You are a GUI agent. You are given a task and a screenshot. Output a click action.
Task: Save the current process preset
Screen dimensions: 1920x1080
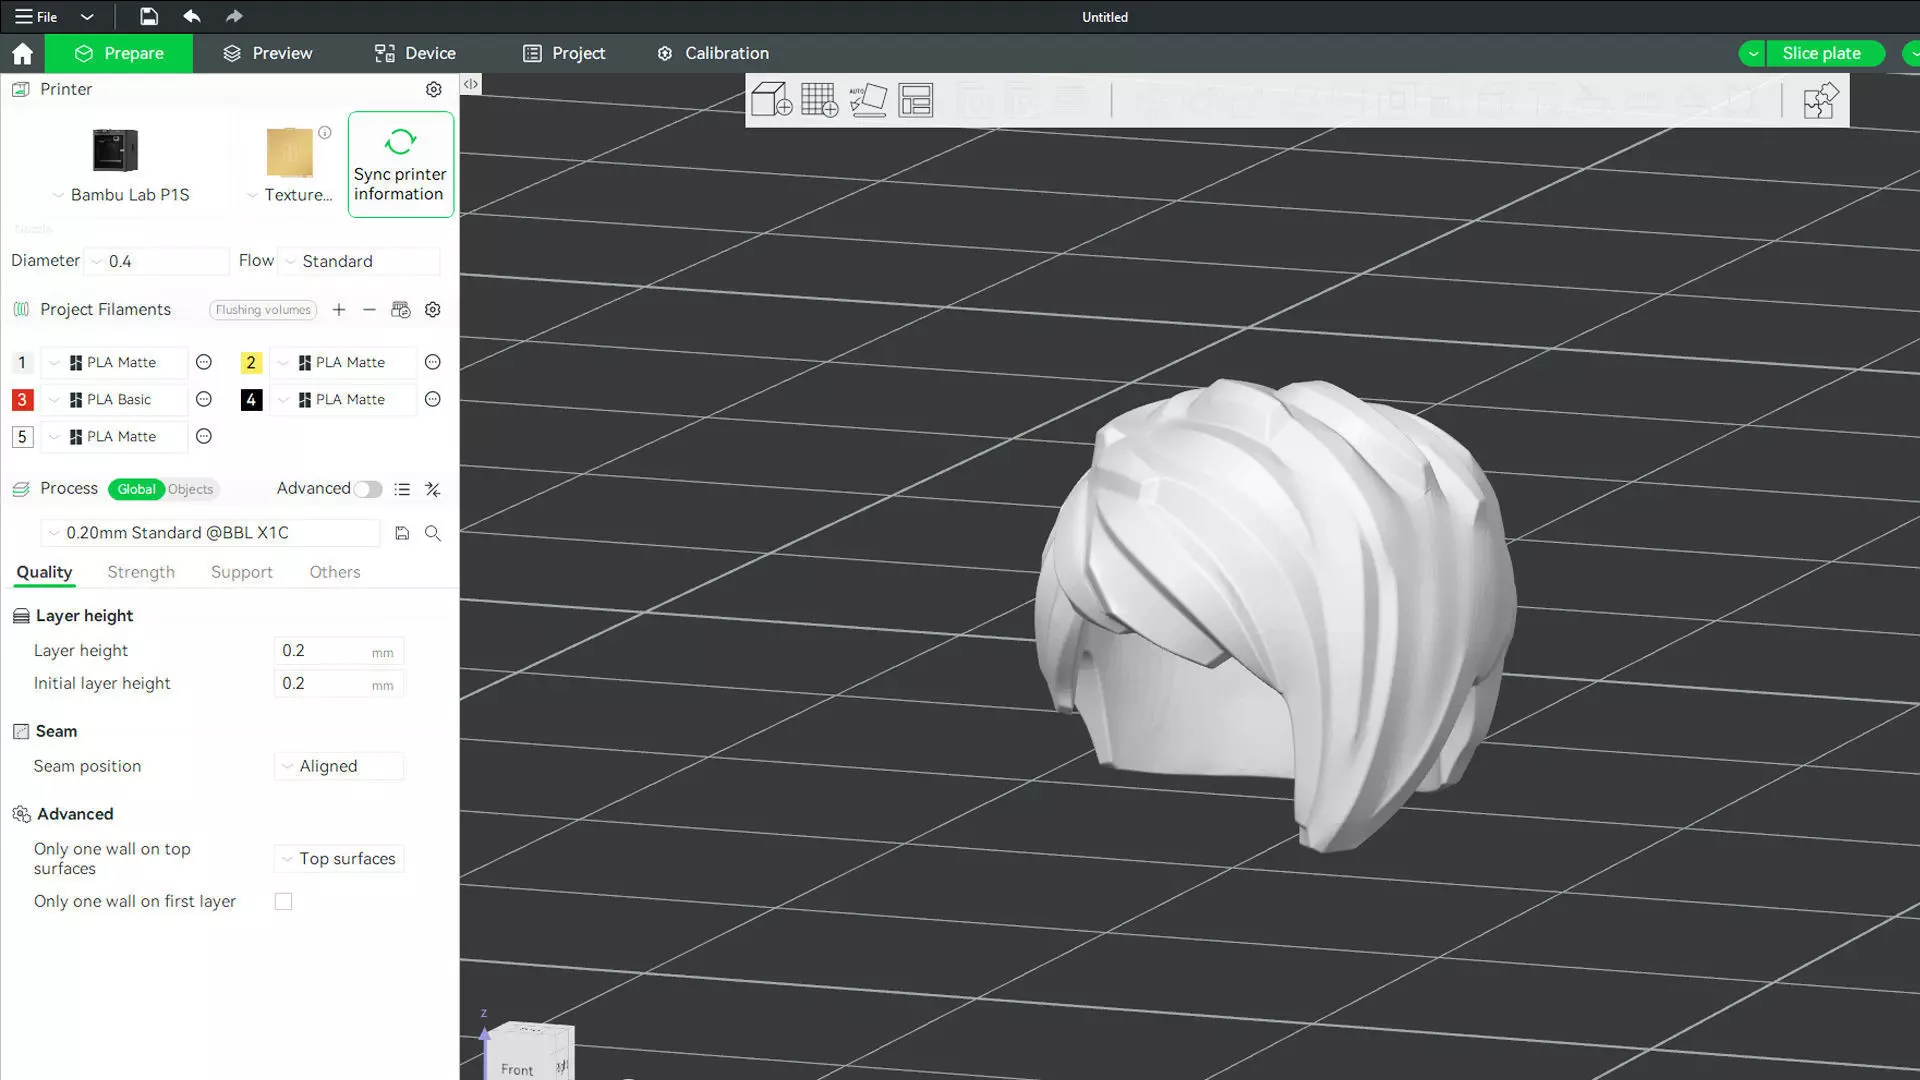[402, 533]
